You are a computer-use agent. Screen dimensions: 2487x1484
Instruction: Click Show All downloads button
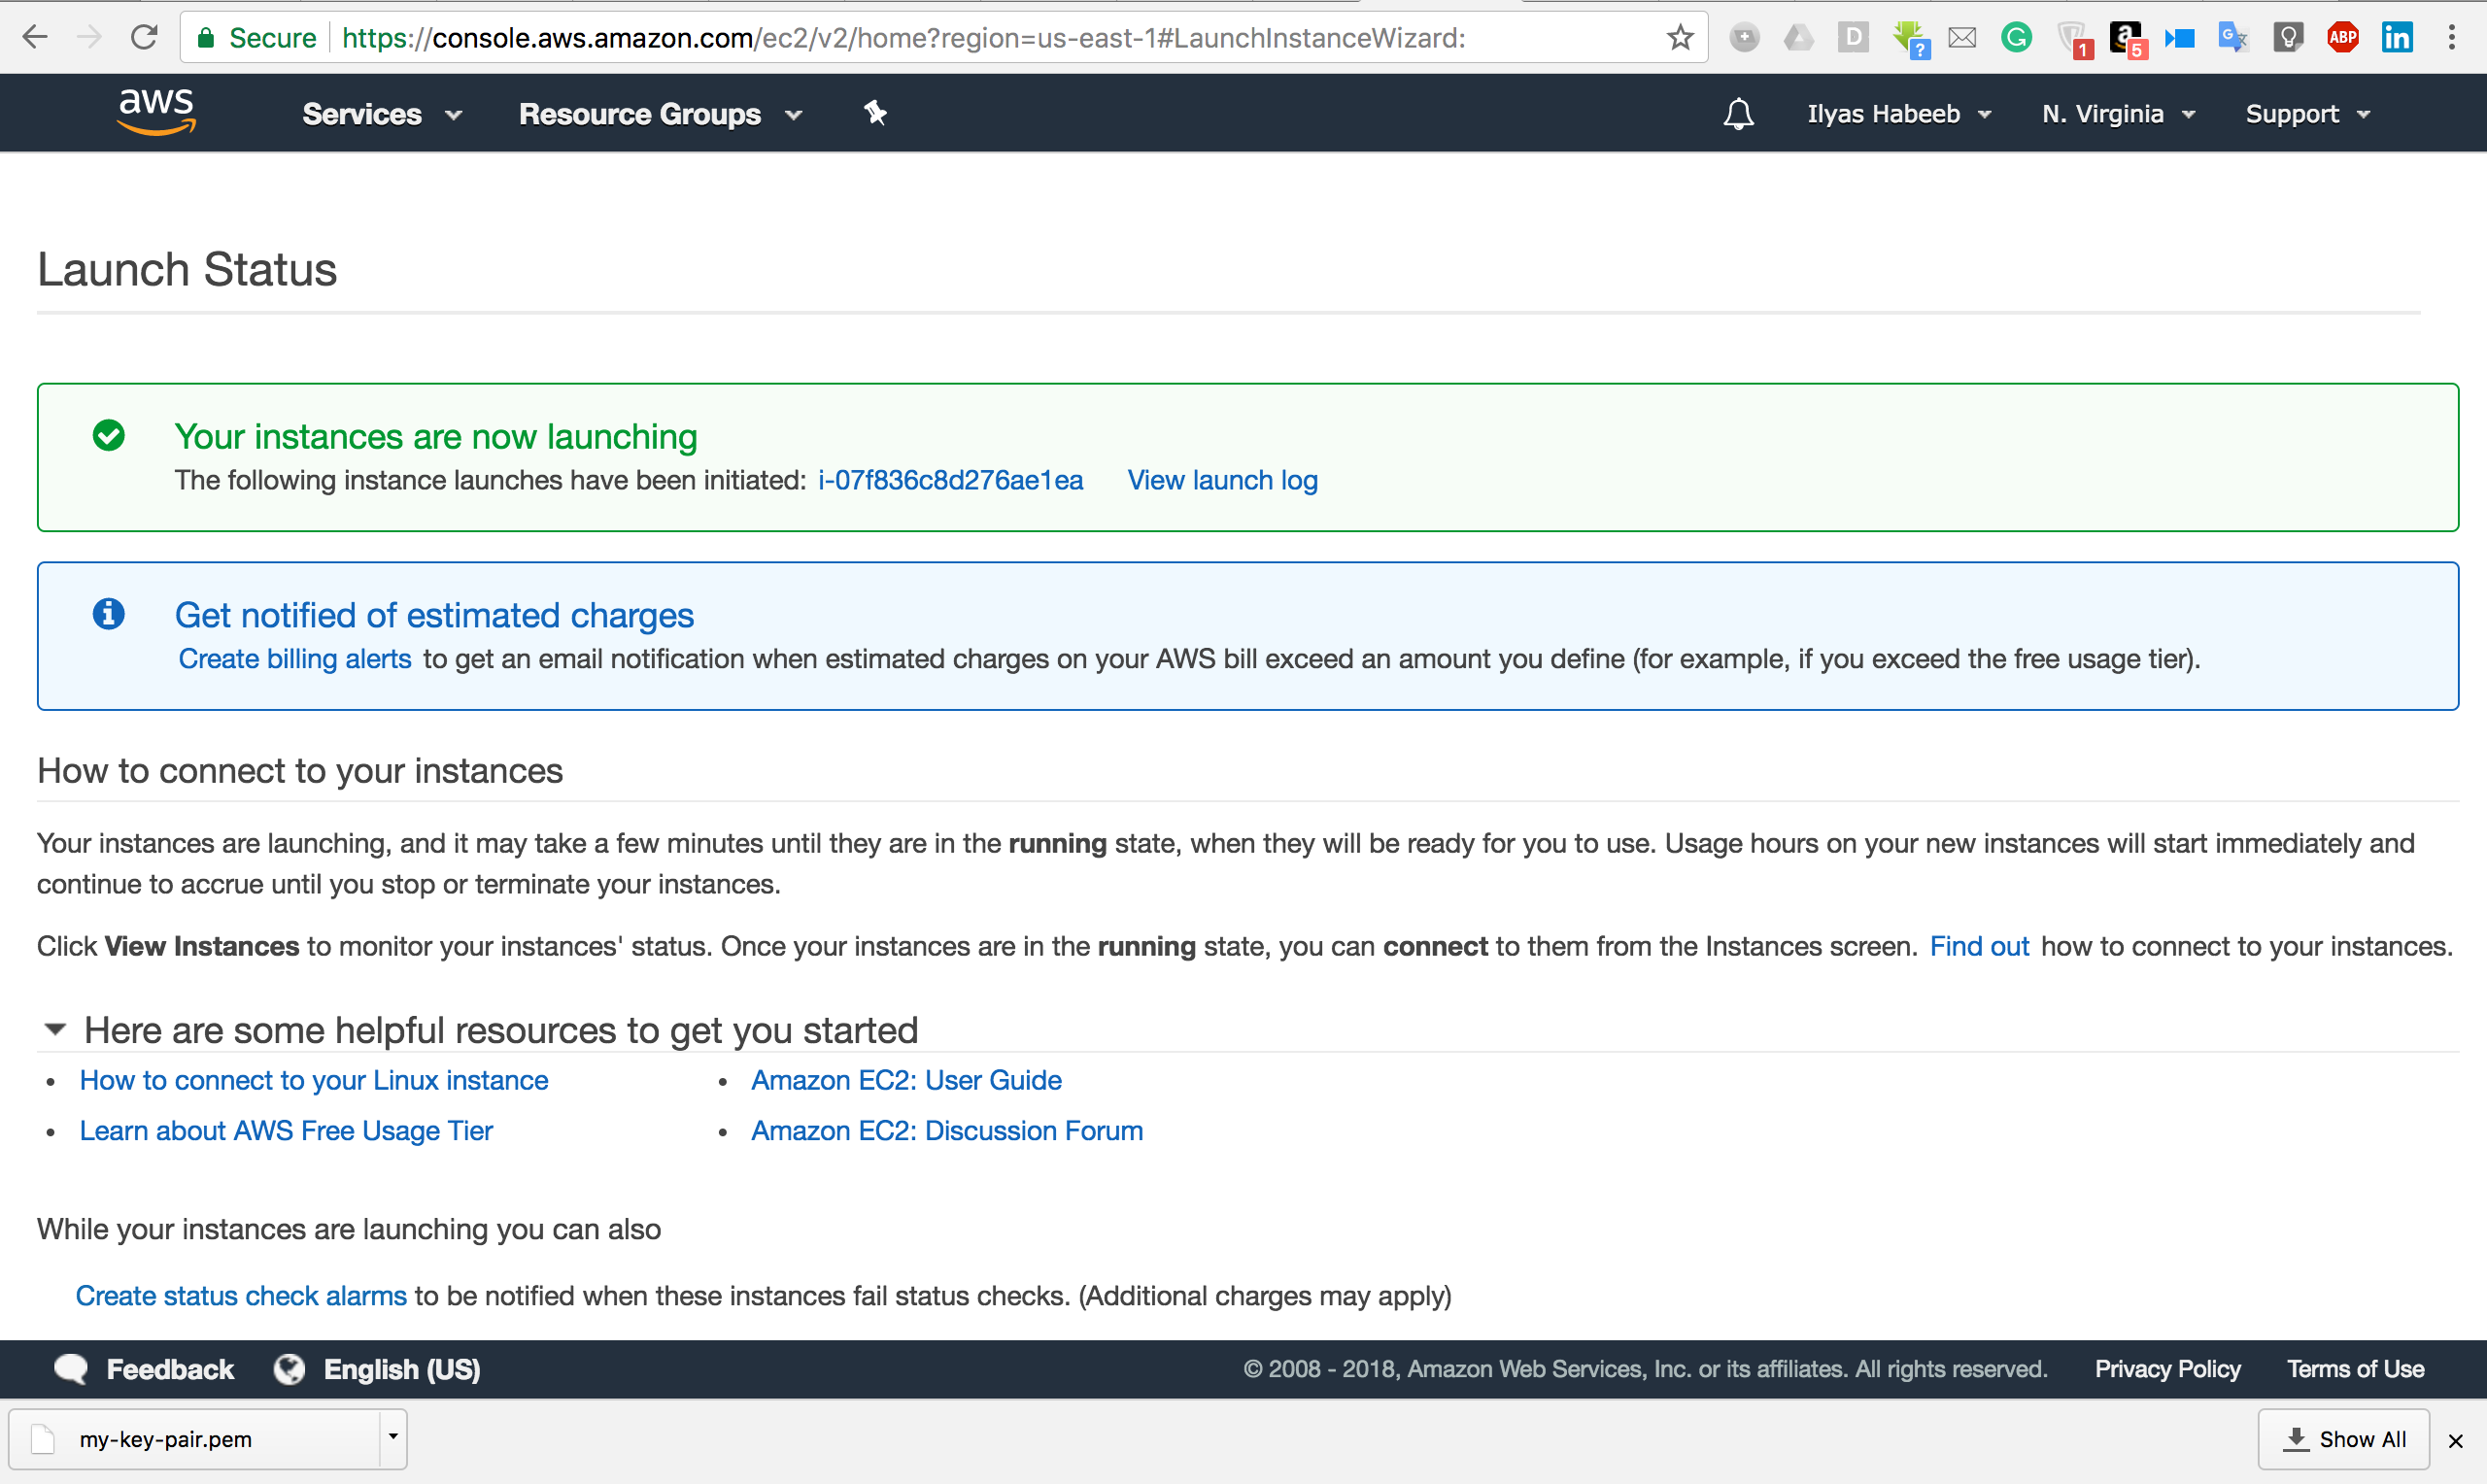(x=2344, y=1439)
